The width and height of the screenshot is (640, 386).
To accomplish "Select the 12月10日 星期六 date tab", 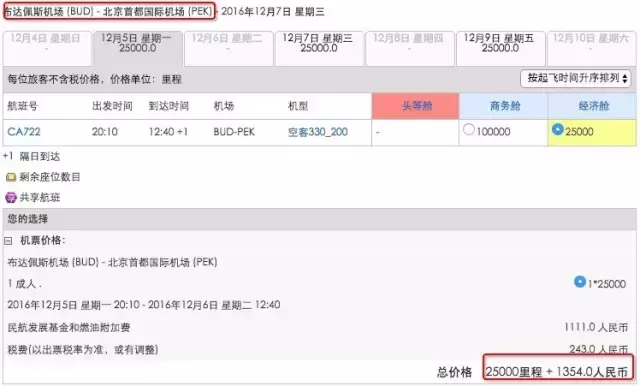I will [x=591, y=48].
